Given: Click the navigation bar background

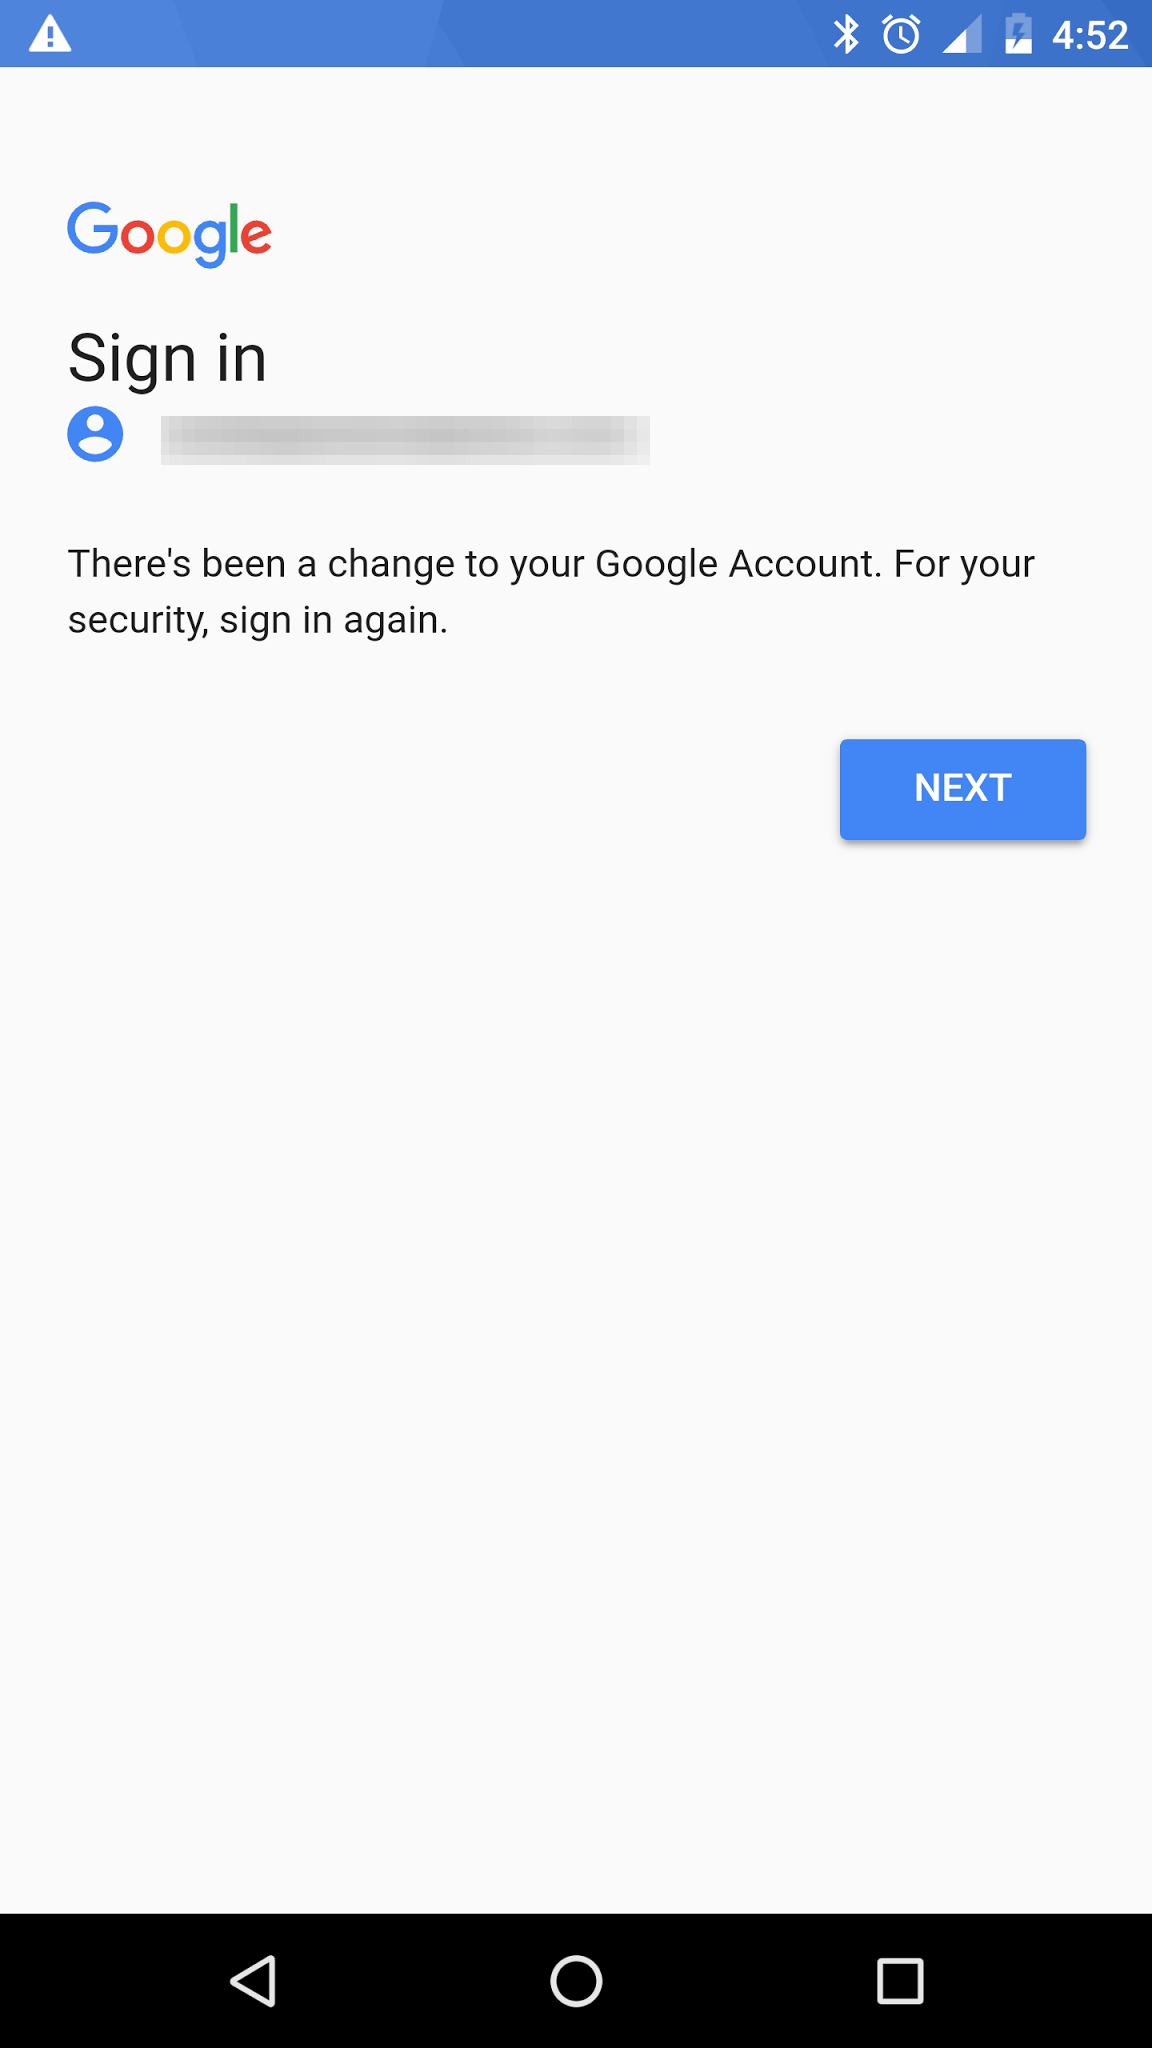Looking at the screenshot, I should pyautogui.click(x=576, y=1983).
